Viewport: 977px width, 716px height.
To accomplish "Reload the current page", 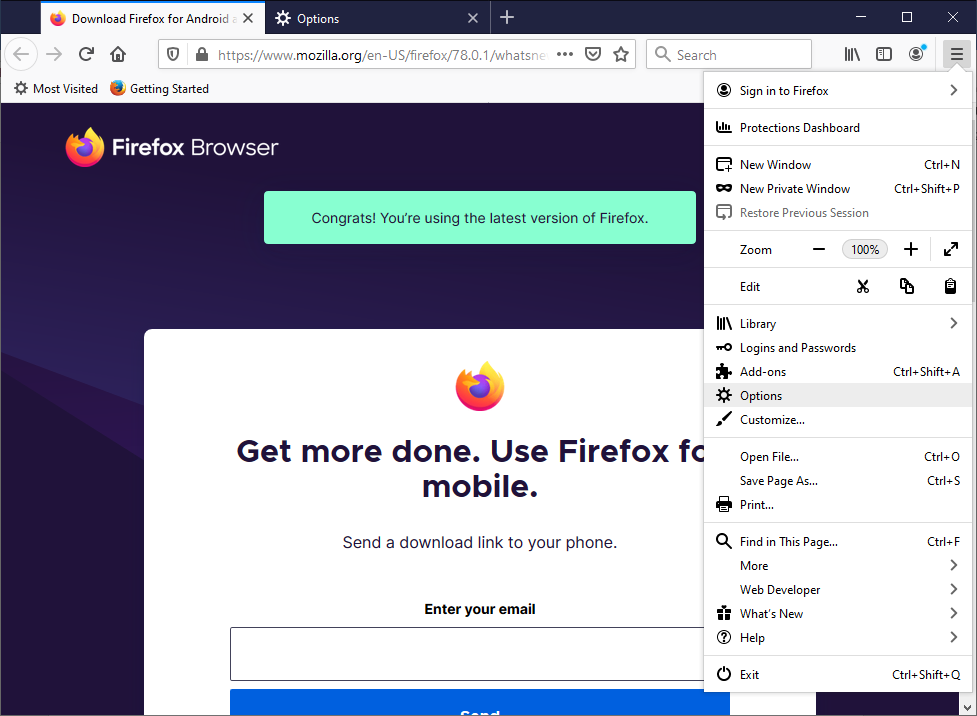I will click(x=86, y=54).
